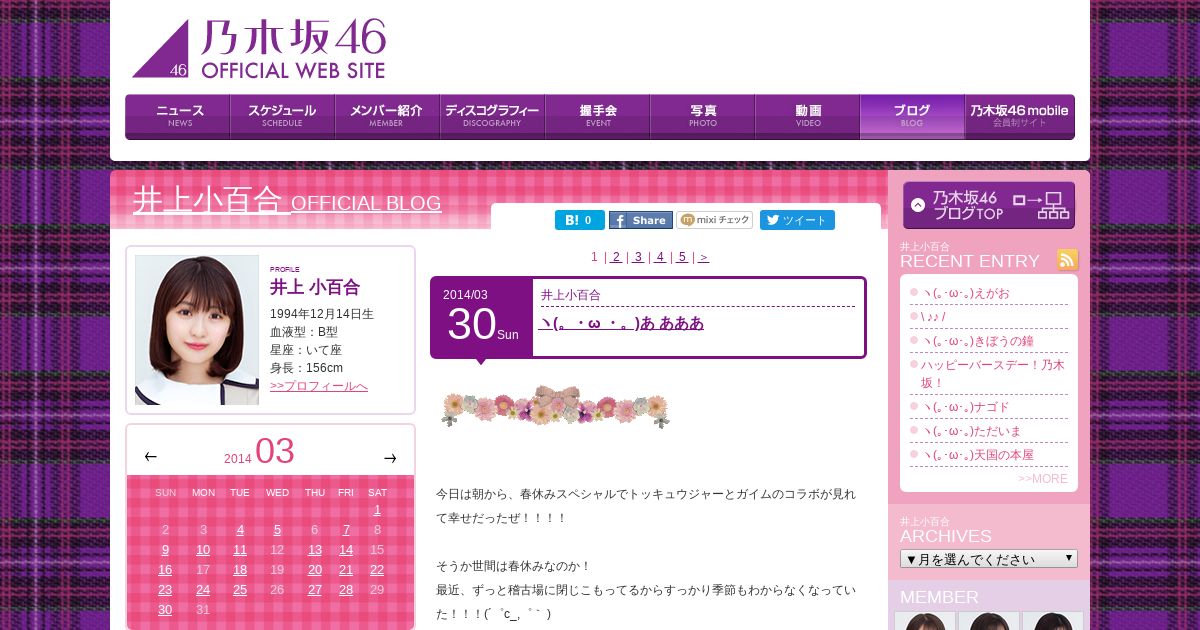The height and width of the screenshot is (630, 1200).
Task: Go to page 2 of the blog
Action: (616, 257)
